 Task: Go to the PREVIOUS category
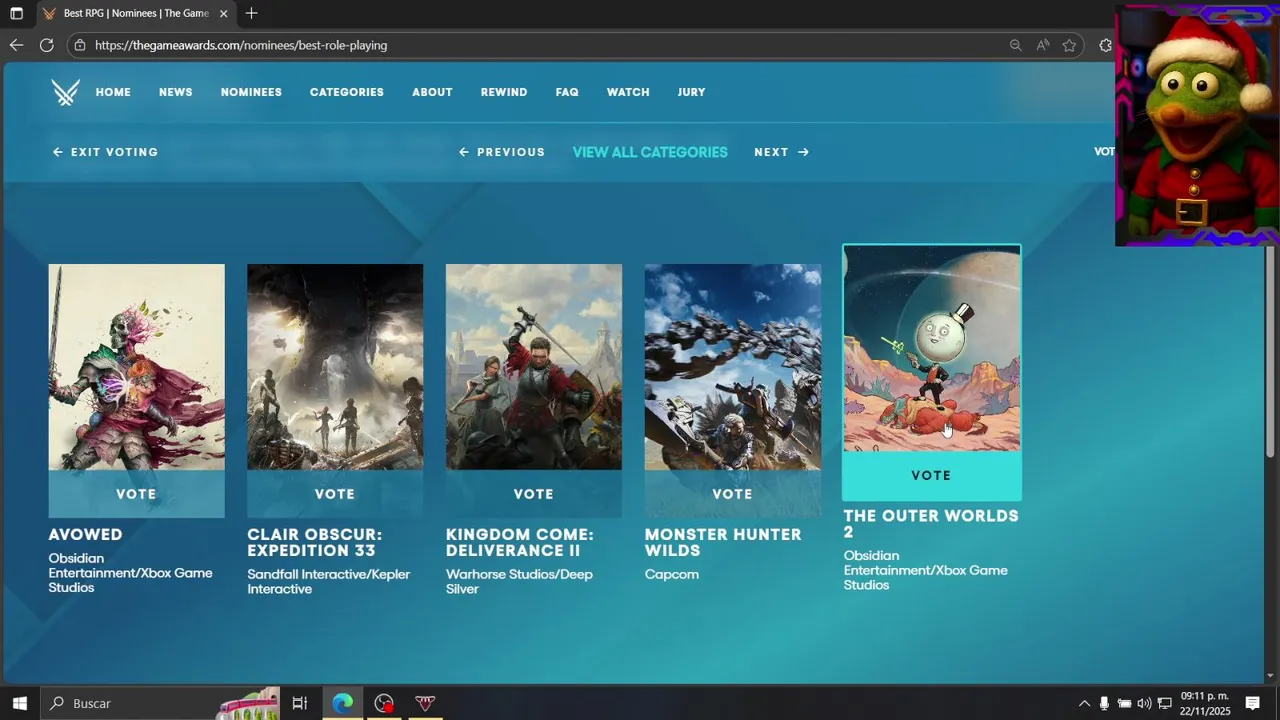502,152
